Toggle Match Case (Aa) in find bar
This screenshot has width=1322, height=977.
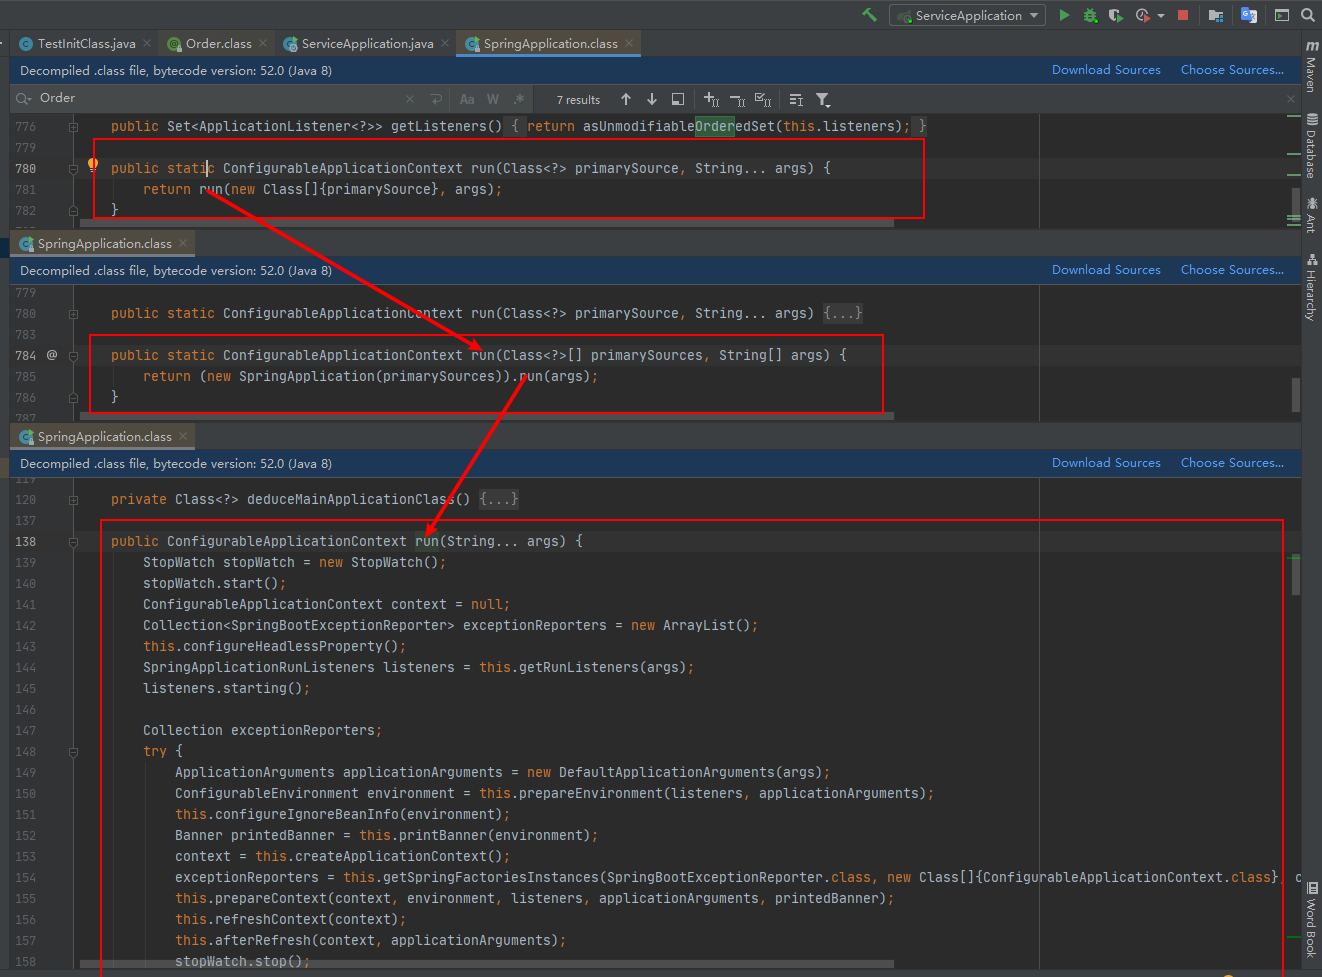467,99
